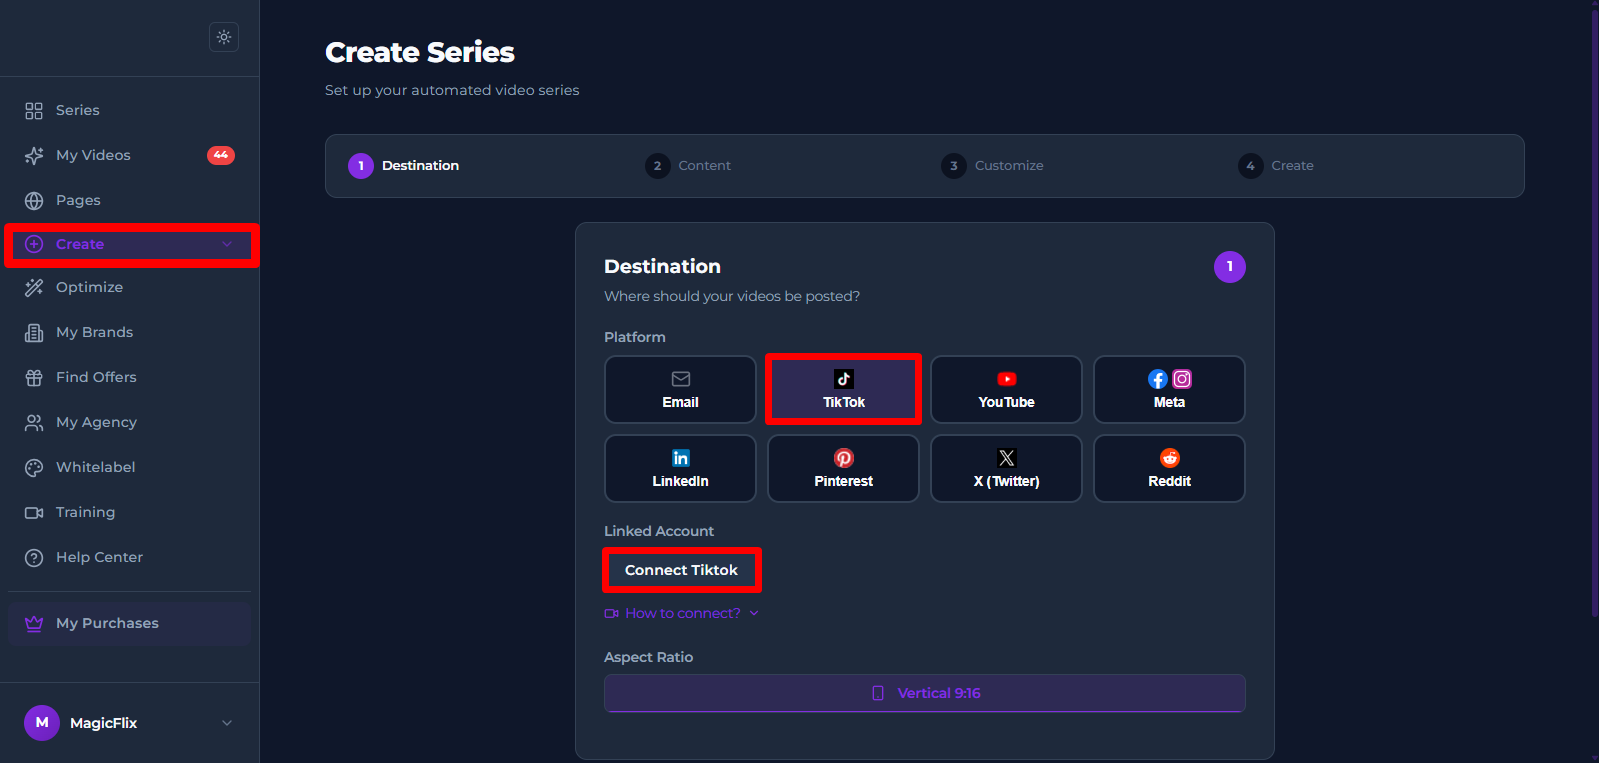
Task: Toggle the light/dark theme sun icon
Action: (x=224, y=37)
